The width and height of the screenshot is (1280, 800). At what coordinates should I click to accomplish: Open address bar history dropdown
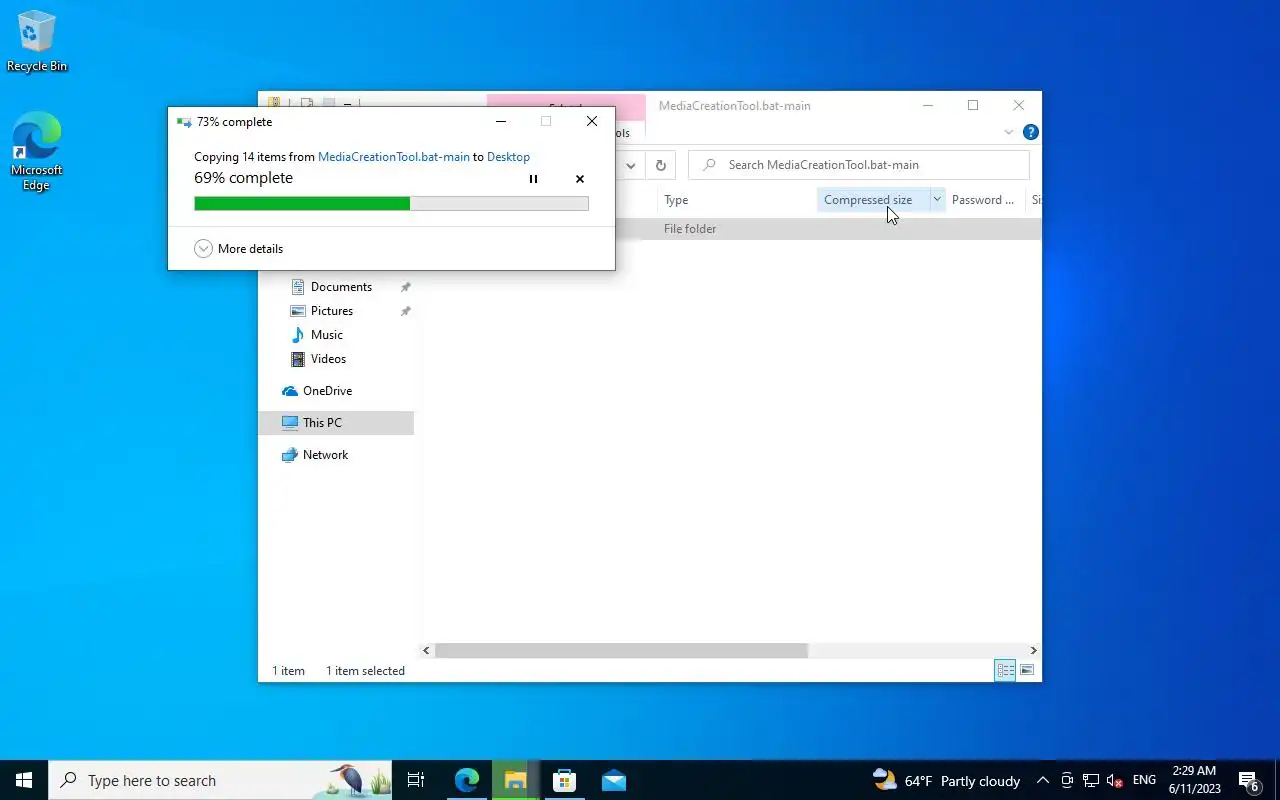click(630, 165)
